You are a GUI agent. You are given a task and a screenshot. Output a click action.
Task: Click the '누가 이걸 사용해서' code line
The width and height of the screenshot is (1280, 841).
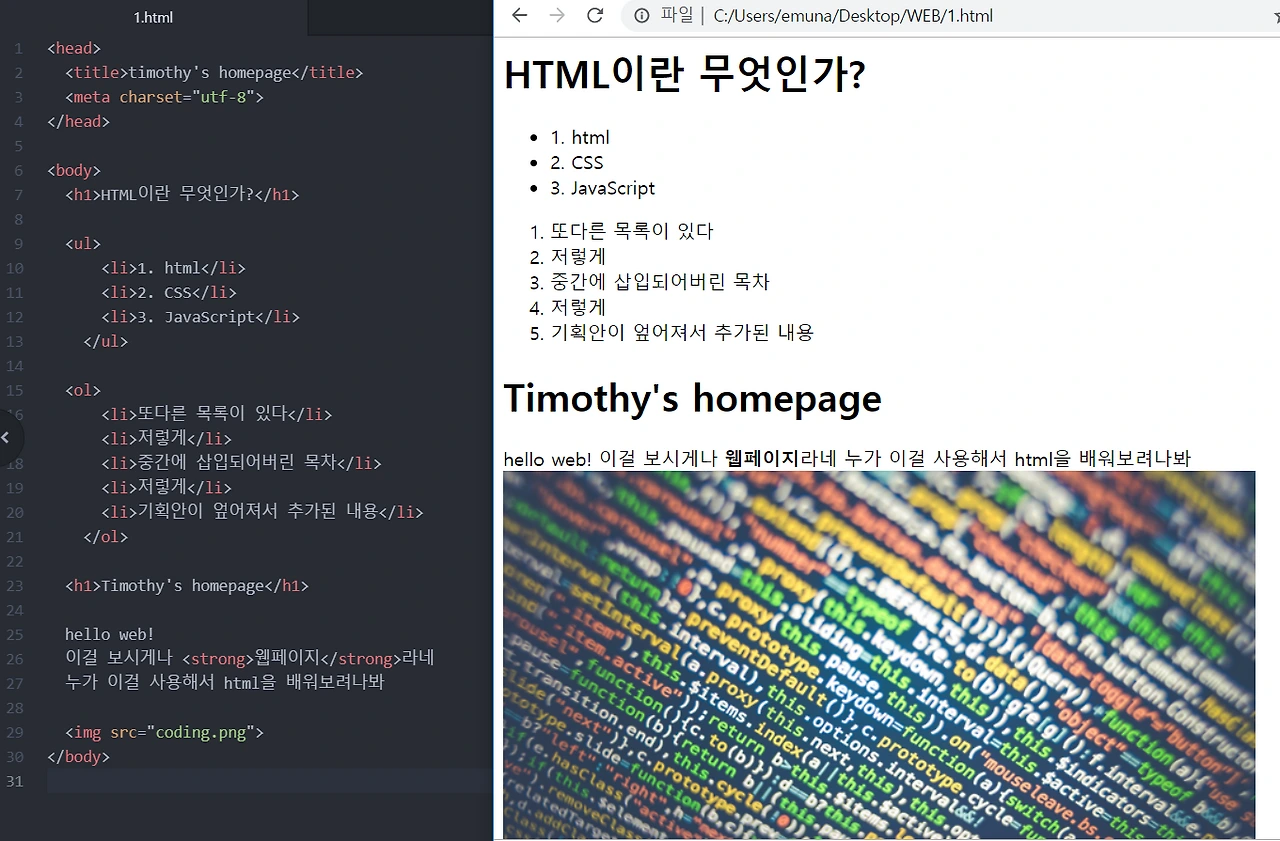tap(225, 683)
